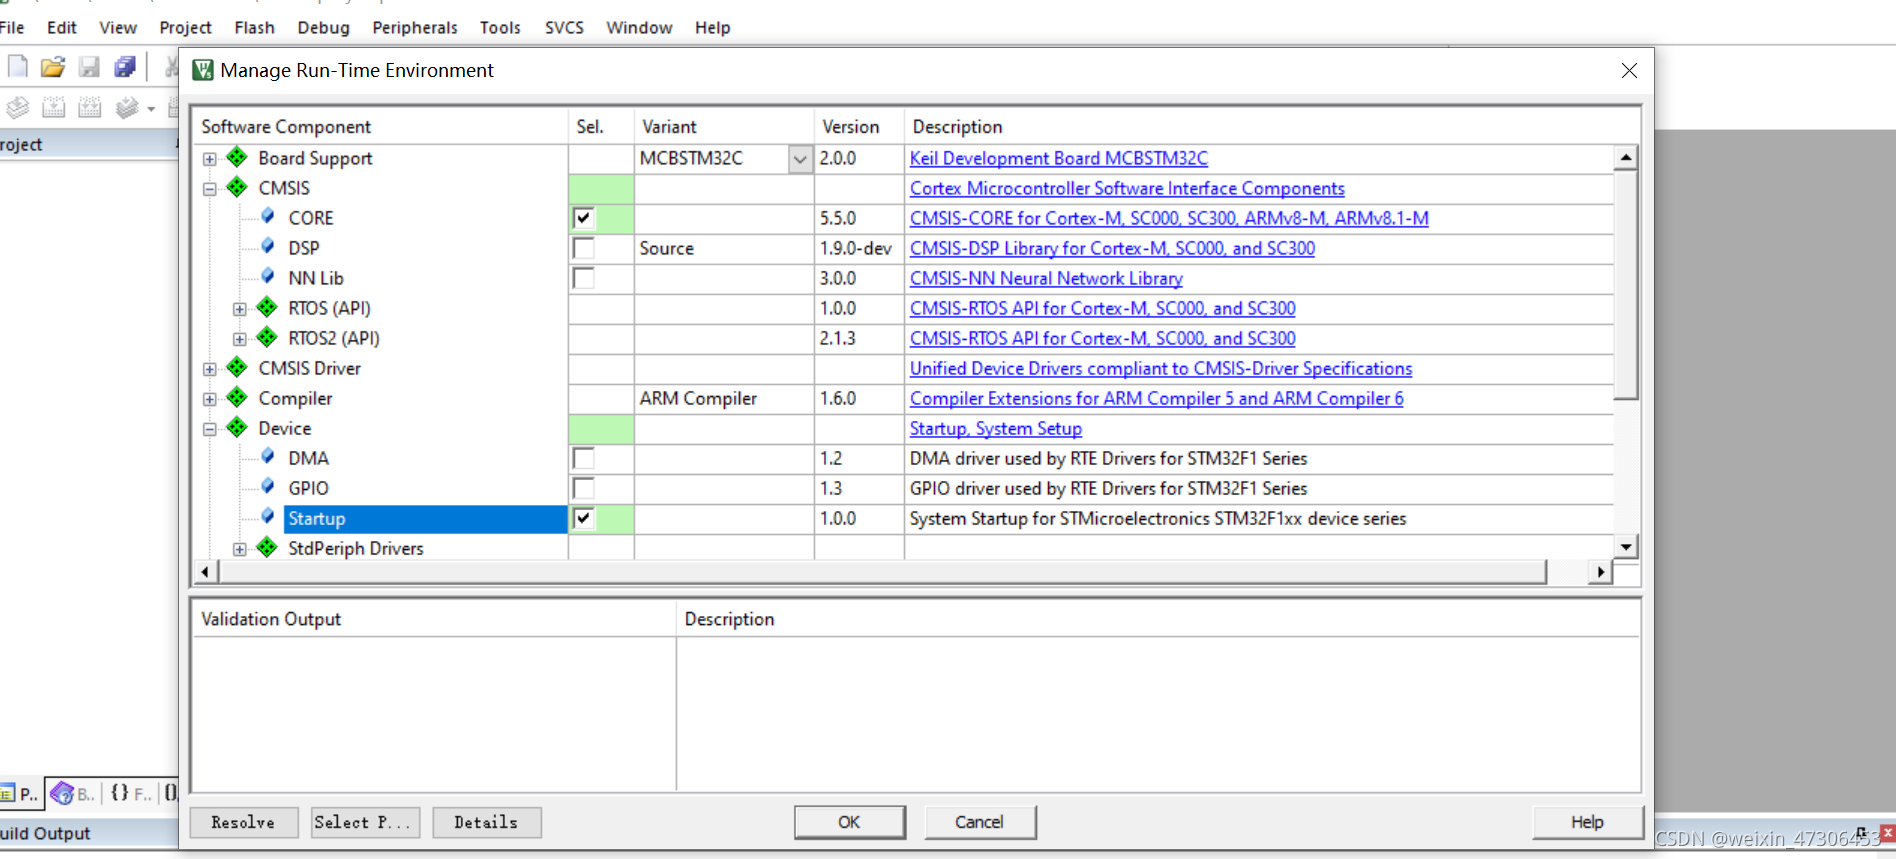
Task: Click the Rebuild all toolbar icon
Action: 90,107
